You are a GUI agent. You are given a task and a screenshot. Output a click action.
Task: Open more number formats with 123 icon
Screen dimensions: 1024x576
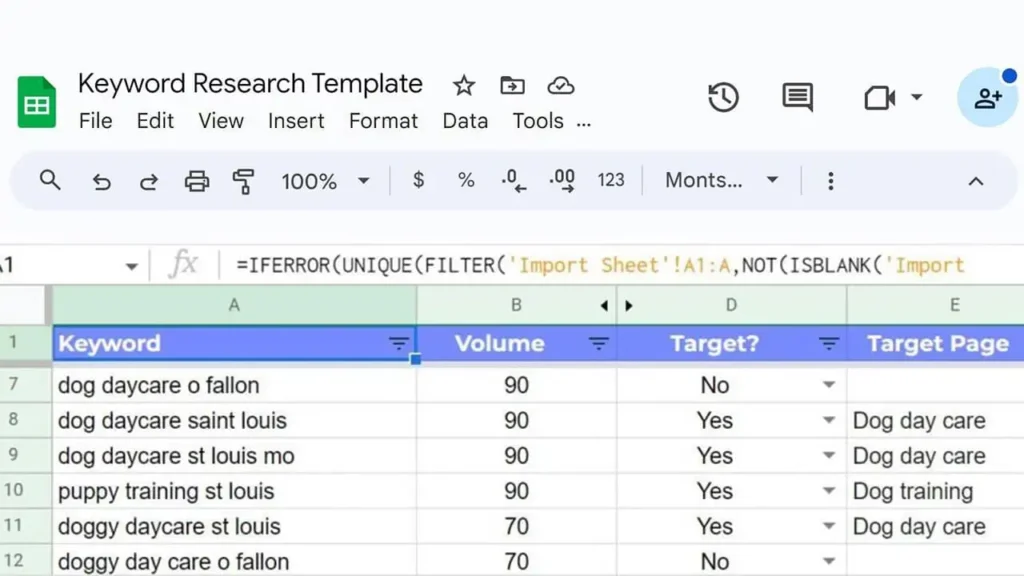tap(611, 181)
